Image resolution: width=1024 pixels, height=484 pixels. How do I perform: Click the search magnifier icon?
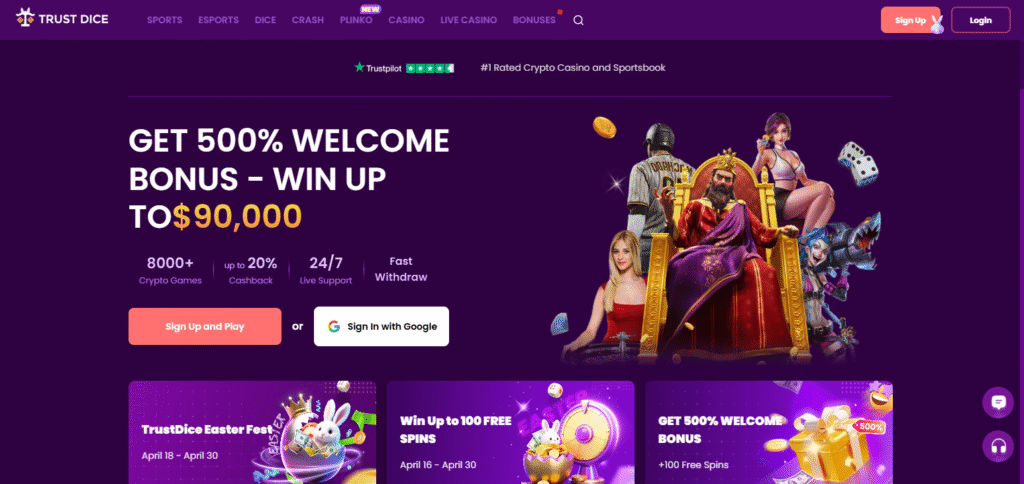click(x=578, y=20)
